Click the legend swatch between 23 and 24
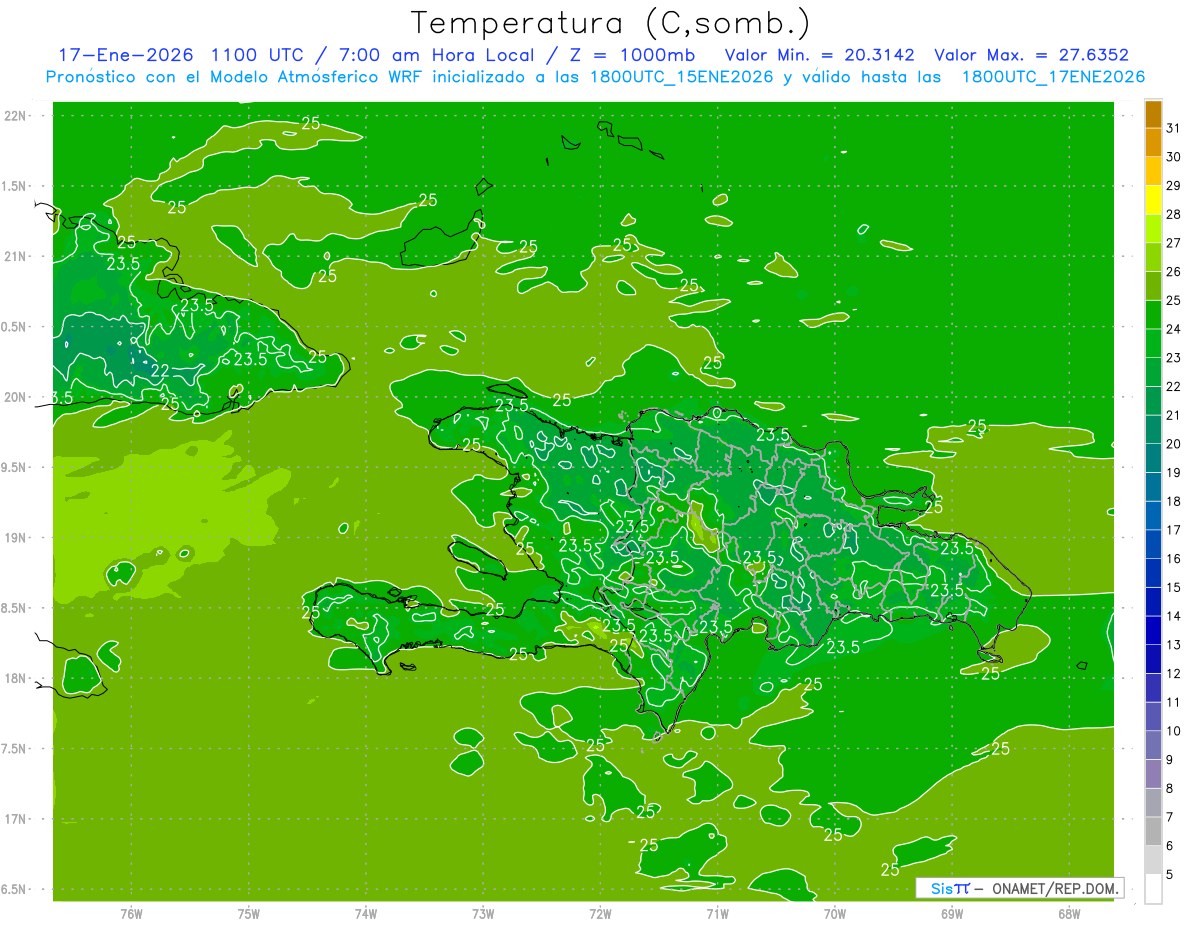Viewport: 1200px width, 927px height. point(1153,343)
